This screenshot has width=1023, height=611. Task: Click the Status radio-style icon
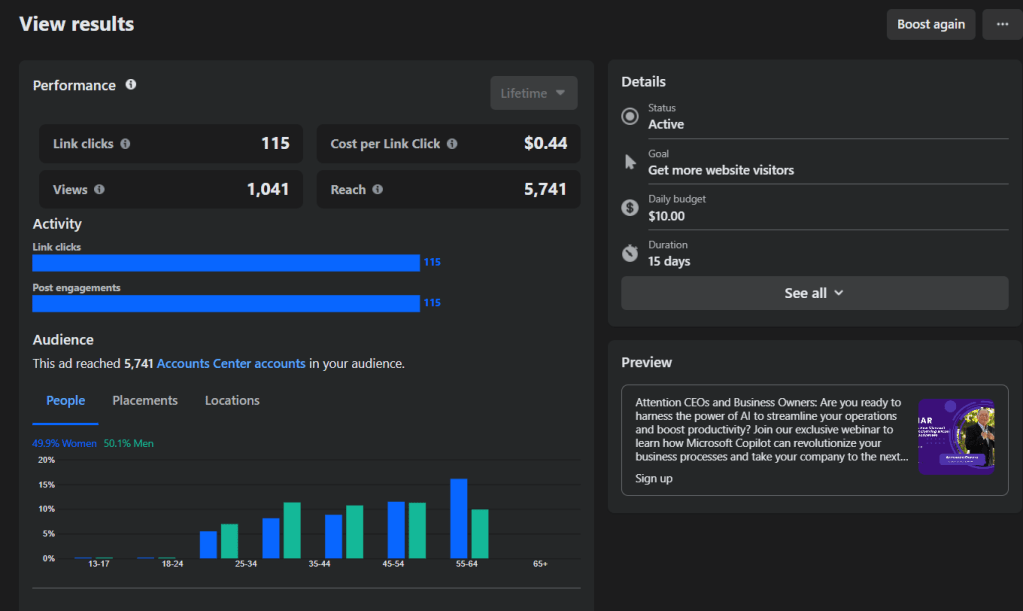[630, 116]
